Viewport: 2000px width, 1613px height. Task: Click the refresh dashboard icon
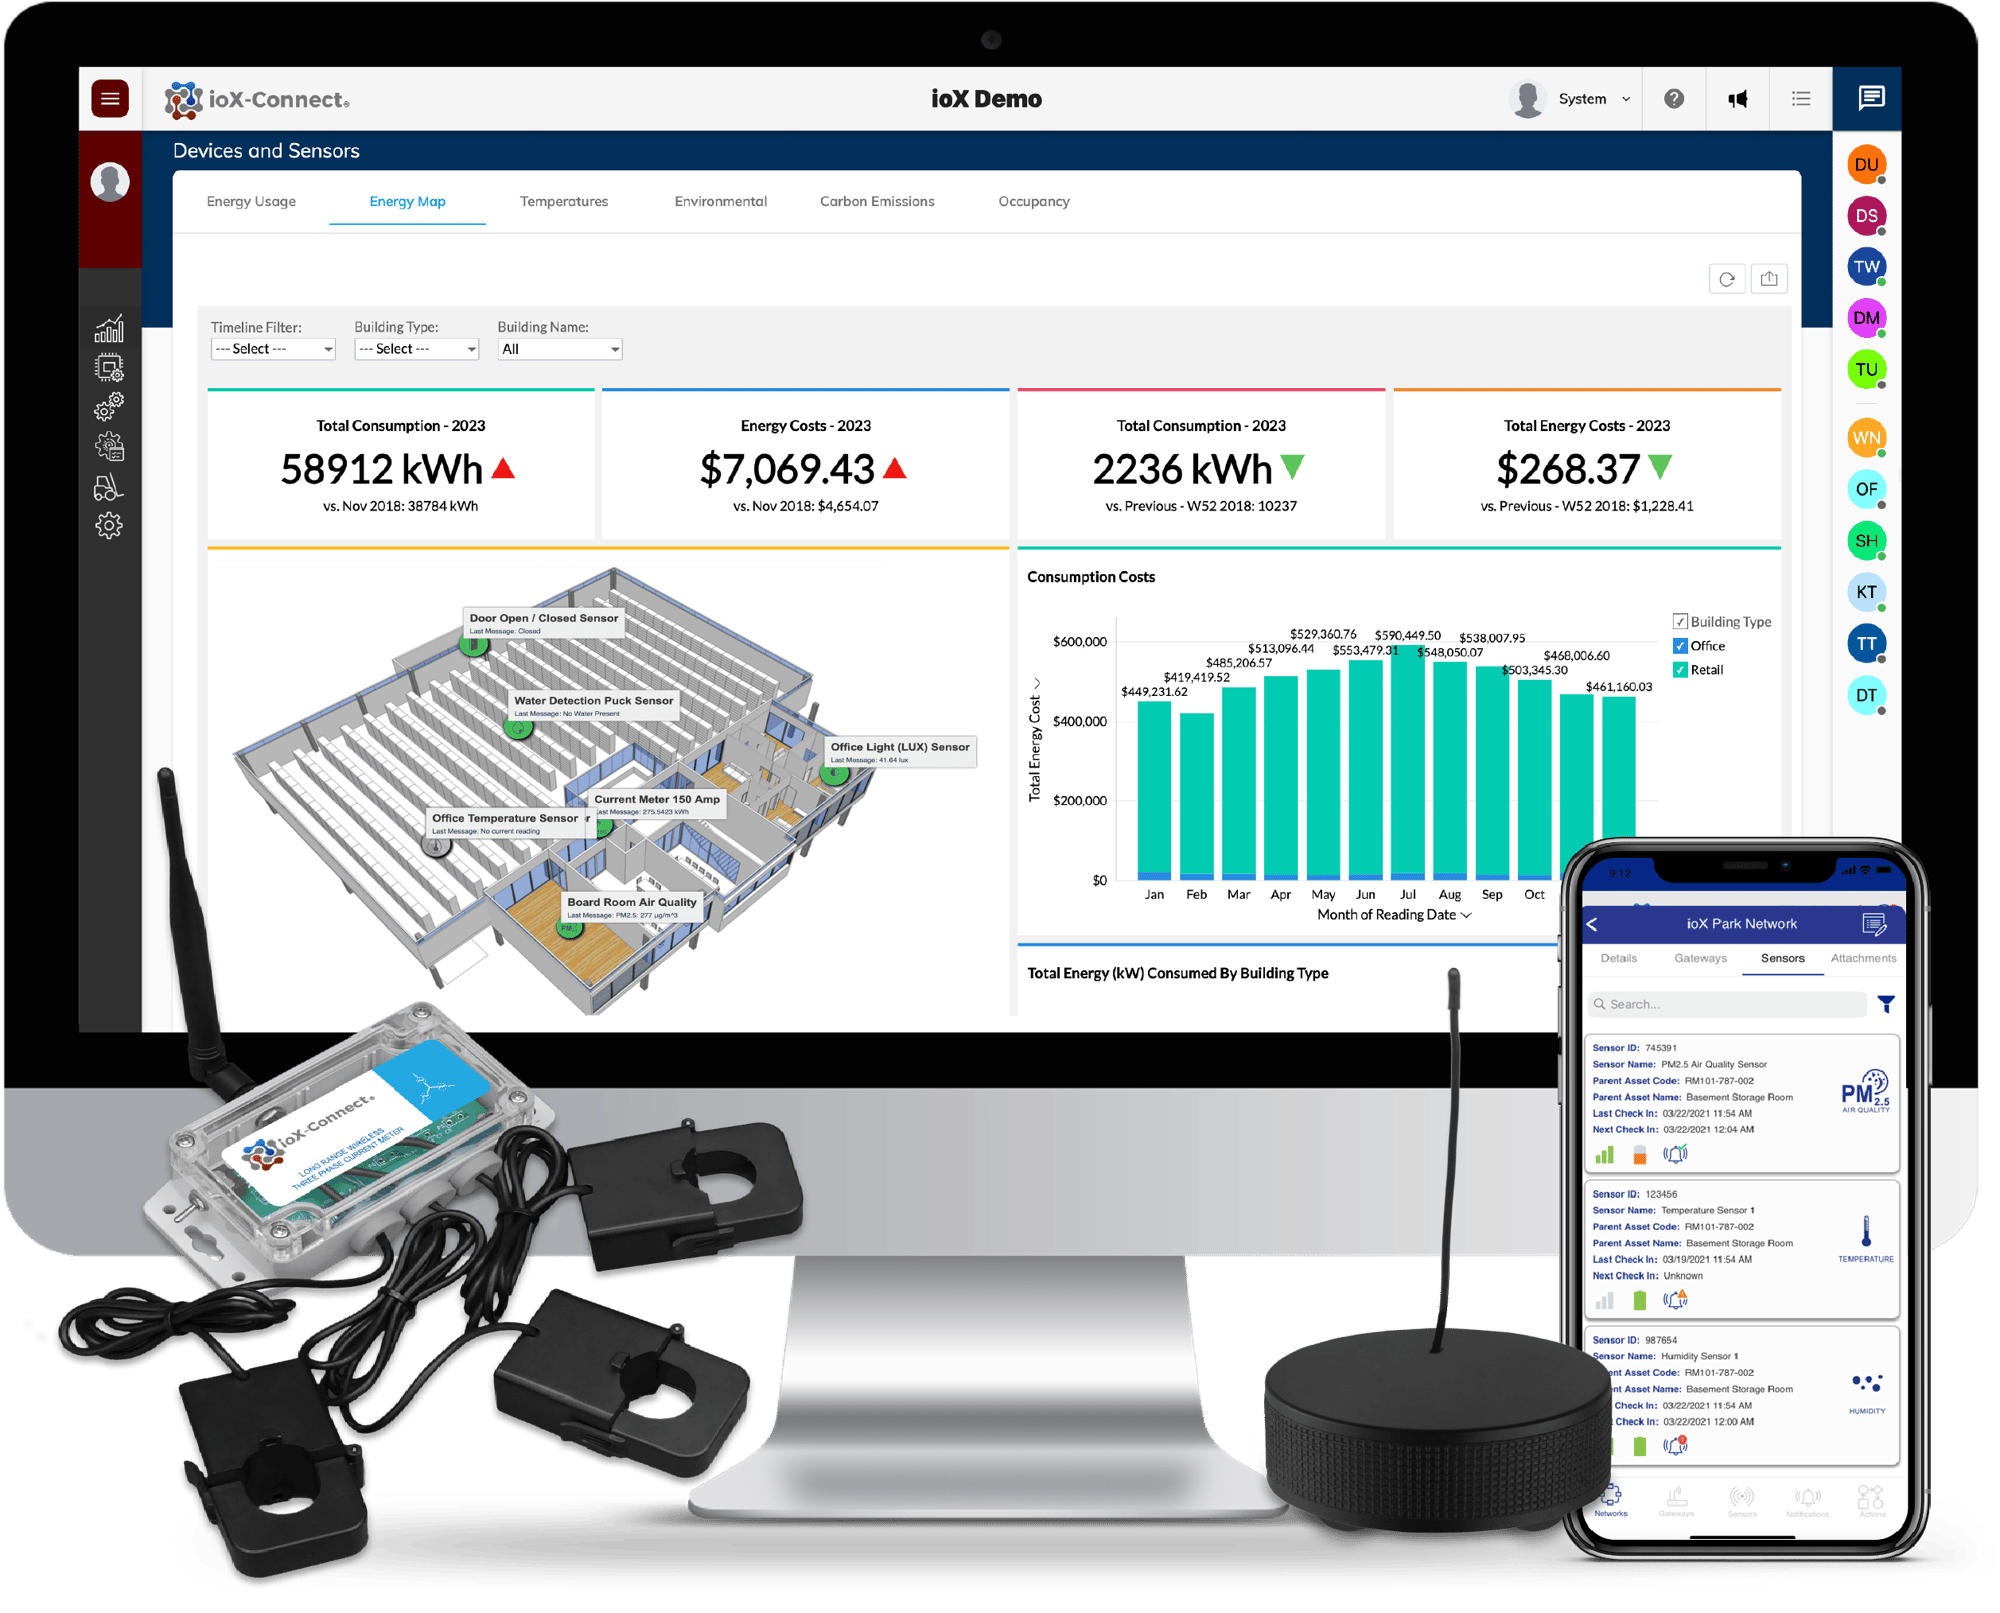click(x=1727, y=279)
